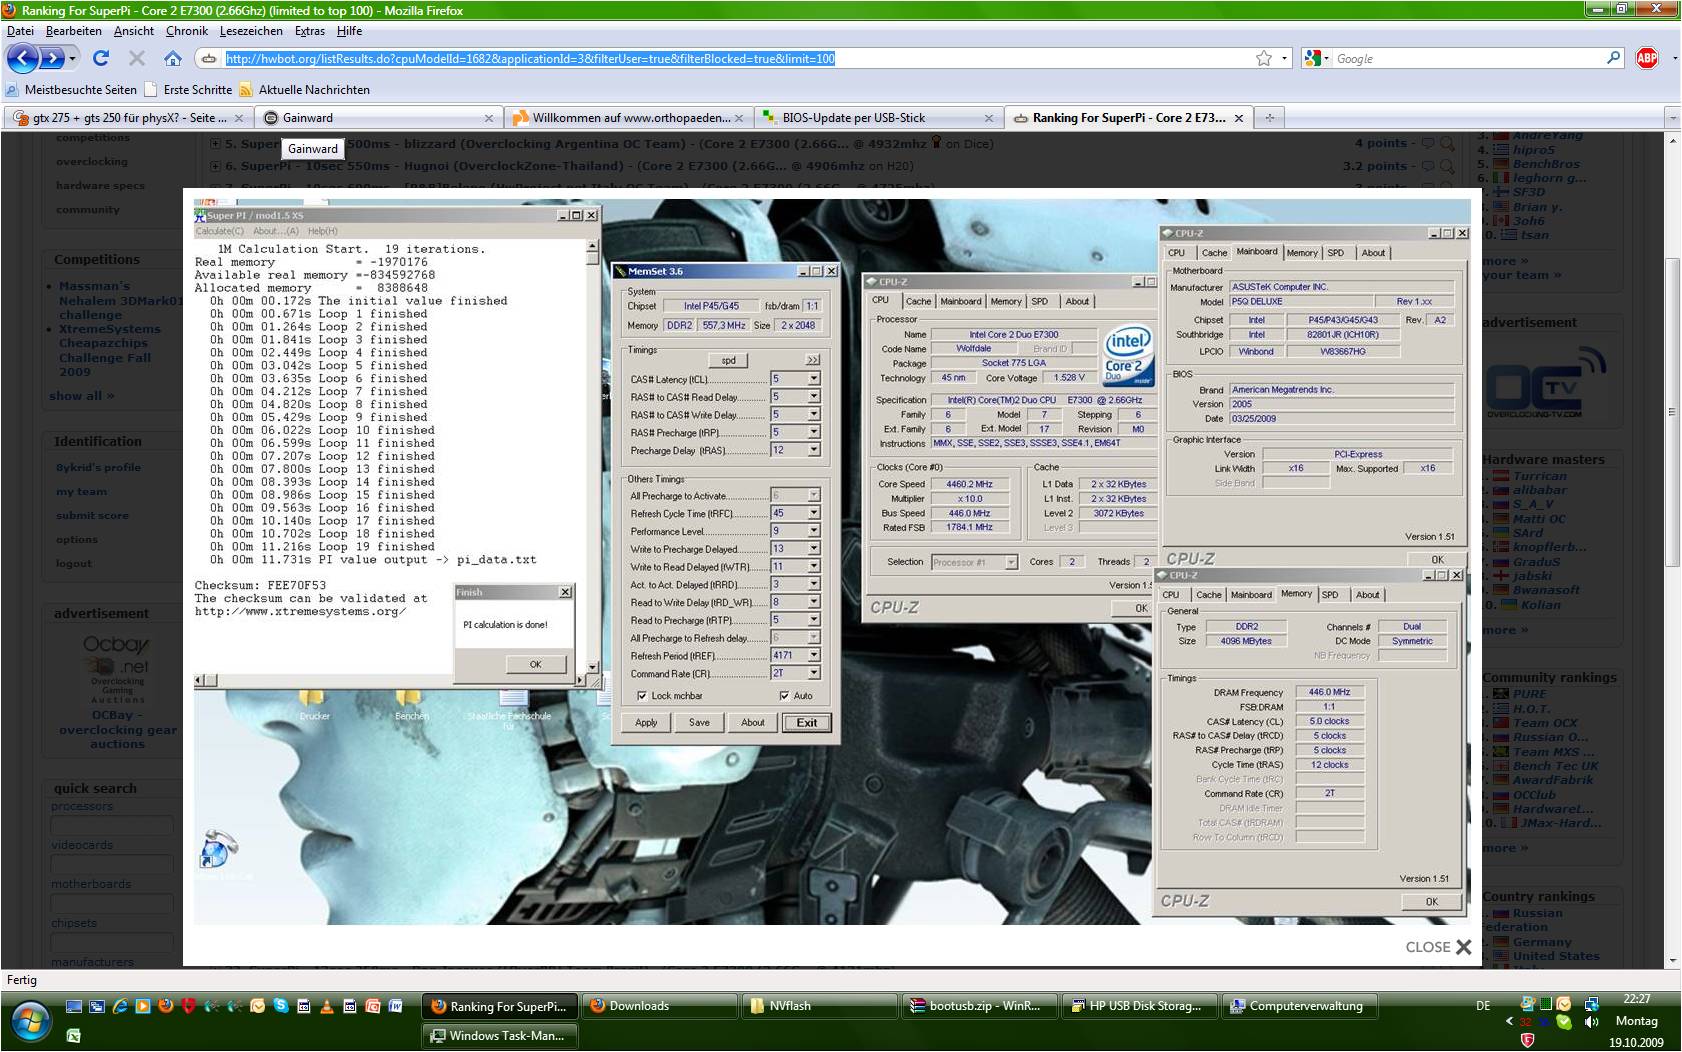Select the Mainboard tab in the CPU-Z processor window
1682x1052 pixels.
coord(960,301)
